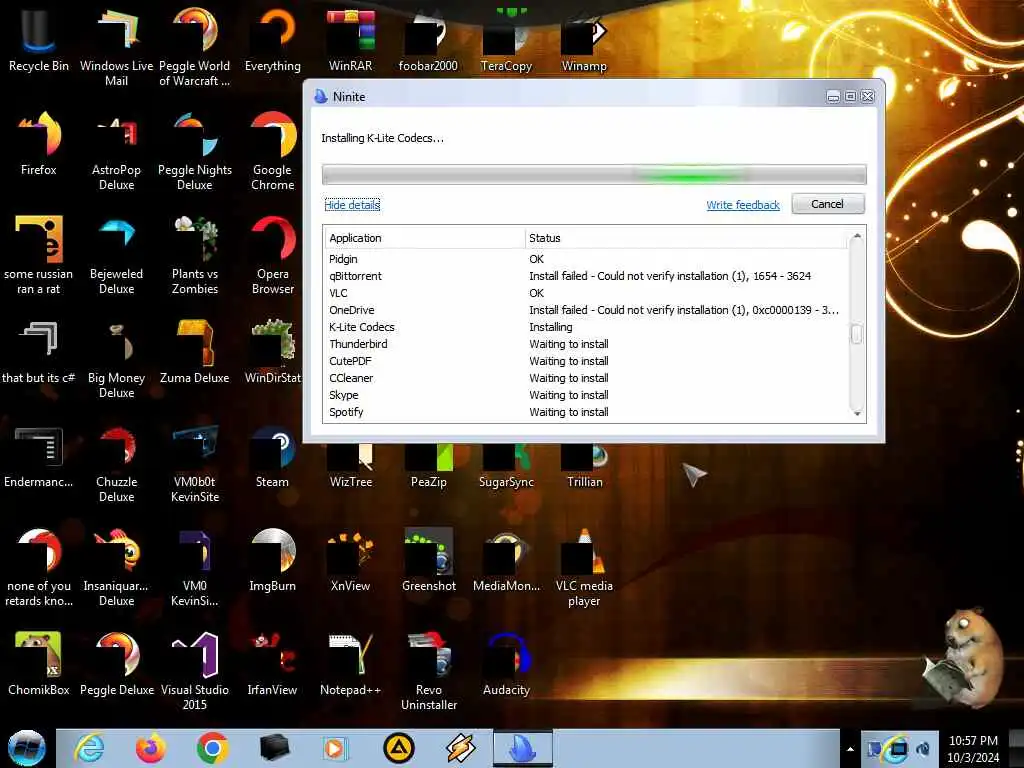Open the Write feedback link
The width and height of the screenshot is (1024, 768).
tap(743, 204)
